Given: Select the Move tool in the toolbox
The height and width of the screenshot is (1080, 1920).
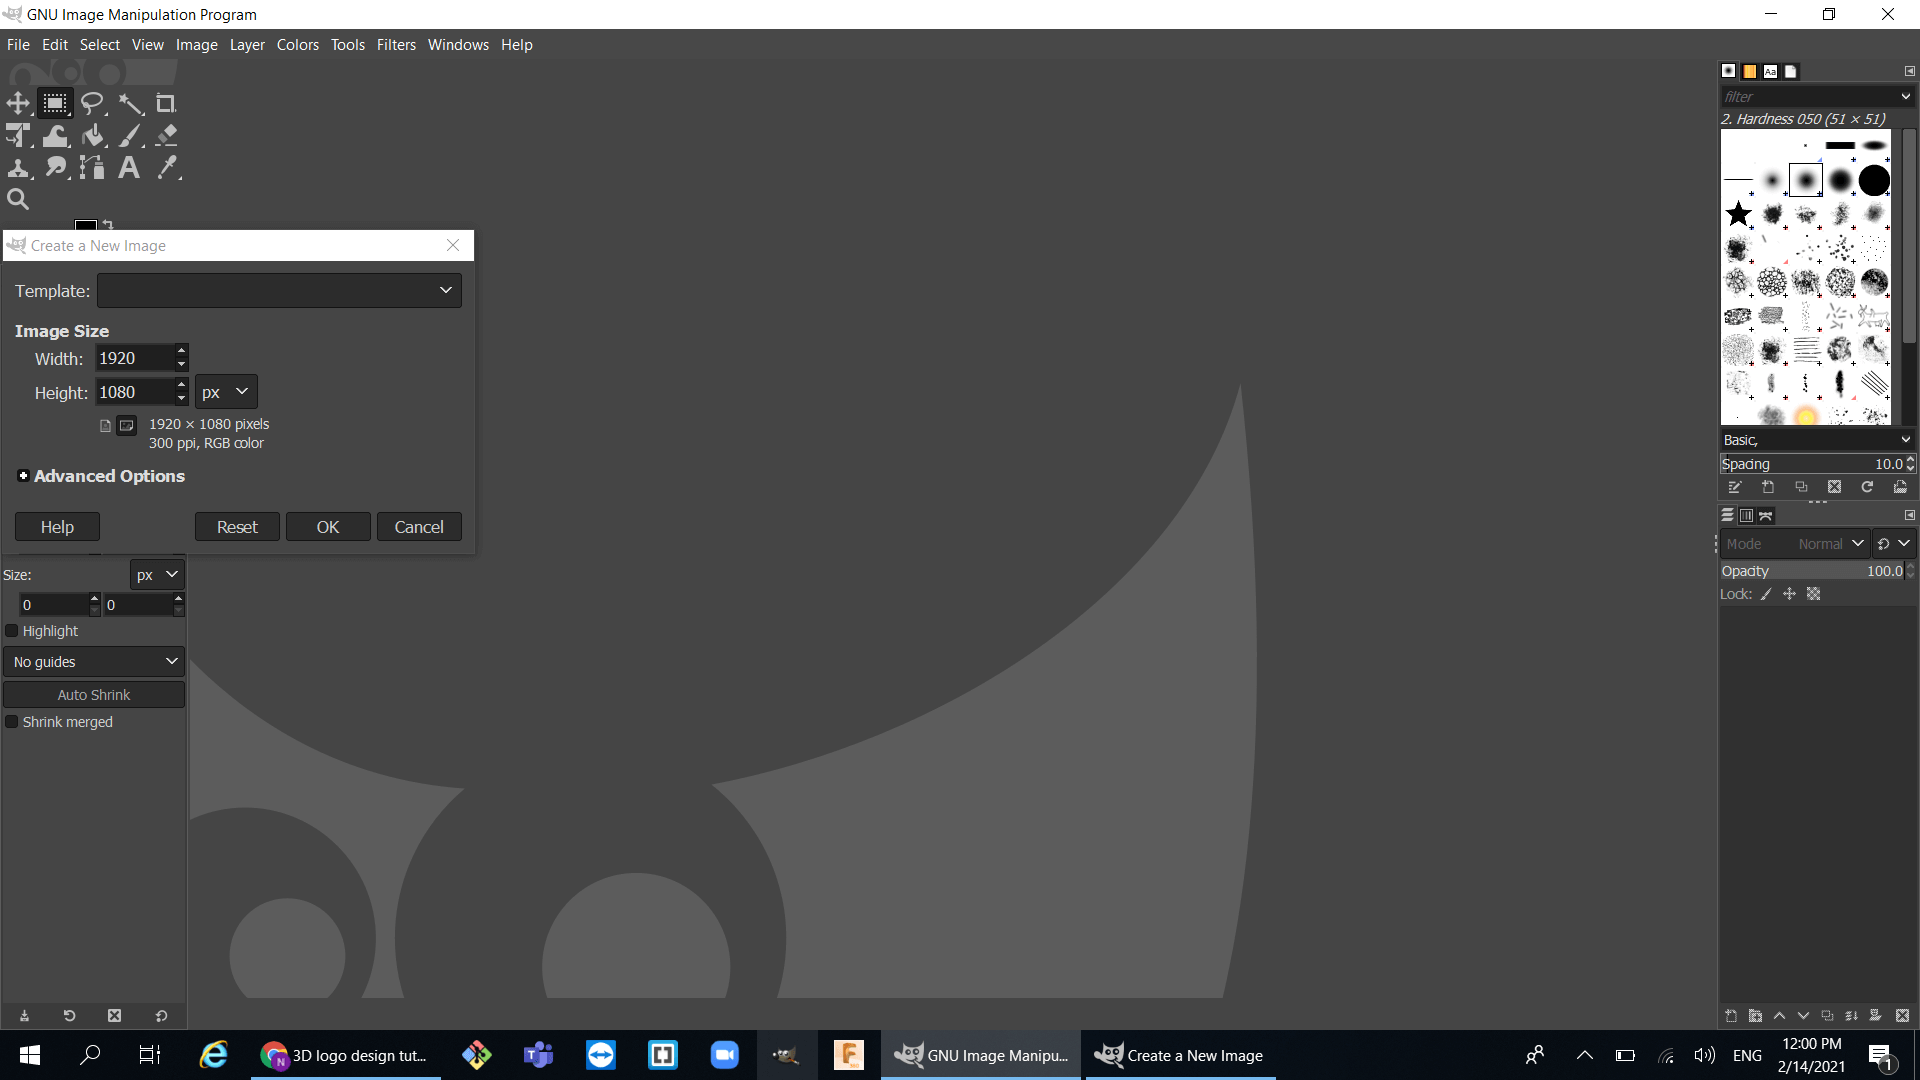Looking at the screenshot, I should pyautogui.click(x=18, y=103).
